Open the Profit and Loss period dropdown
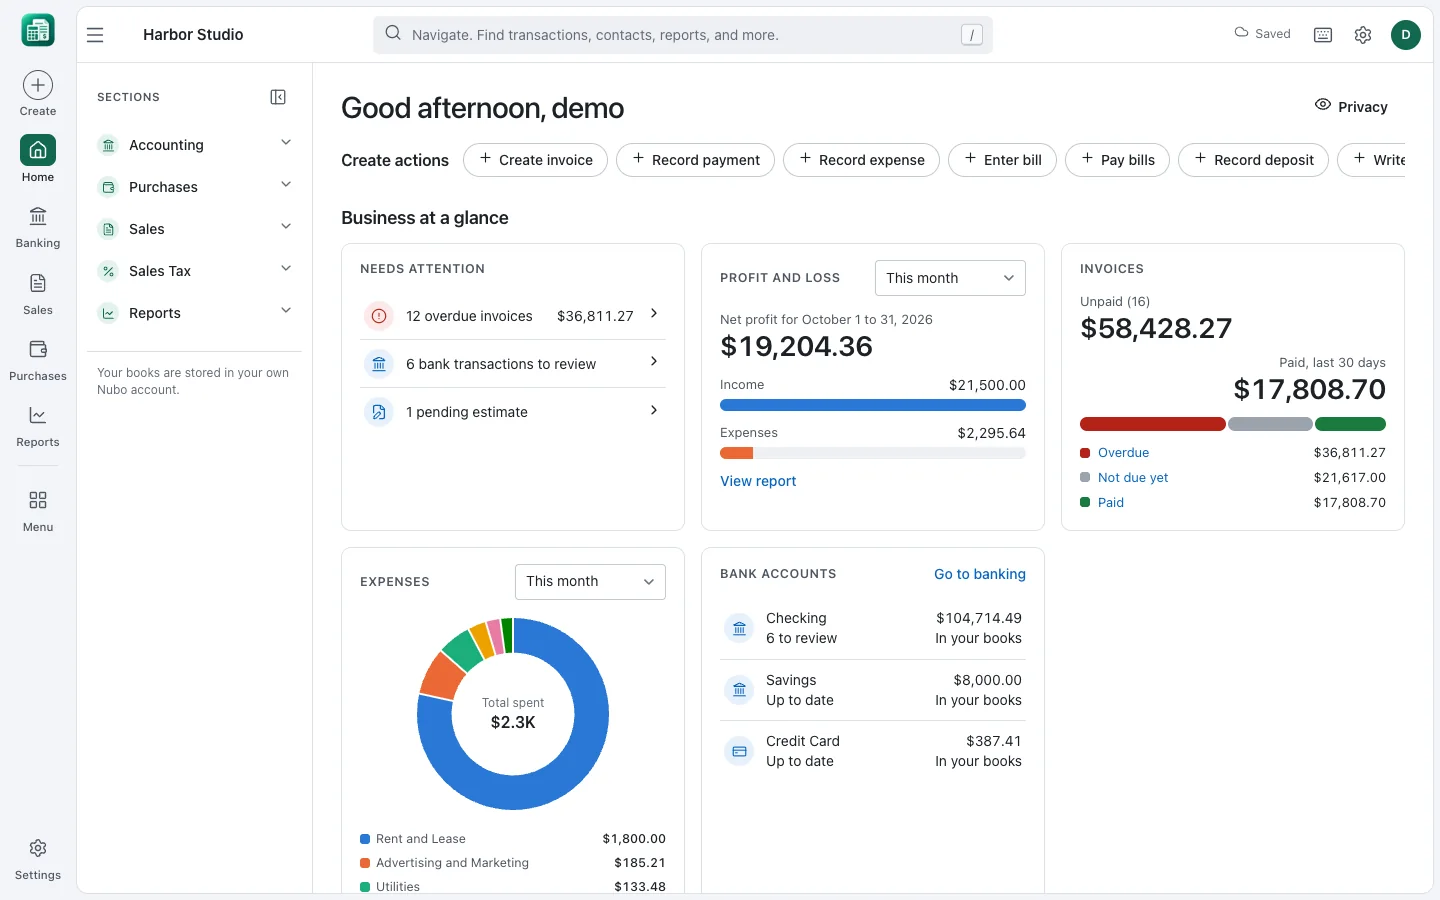Image resolution: width=1440 pixels, height=900 pixels. click(x=950, y=278)
